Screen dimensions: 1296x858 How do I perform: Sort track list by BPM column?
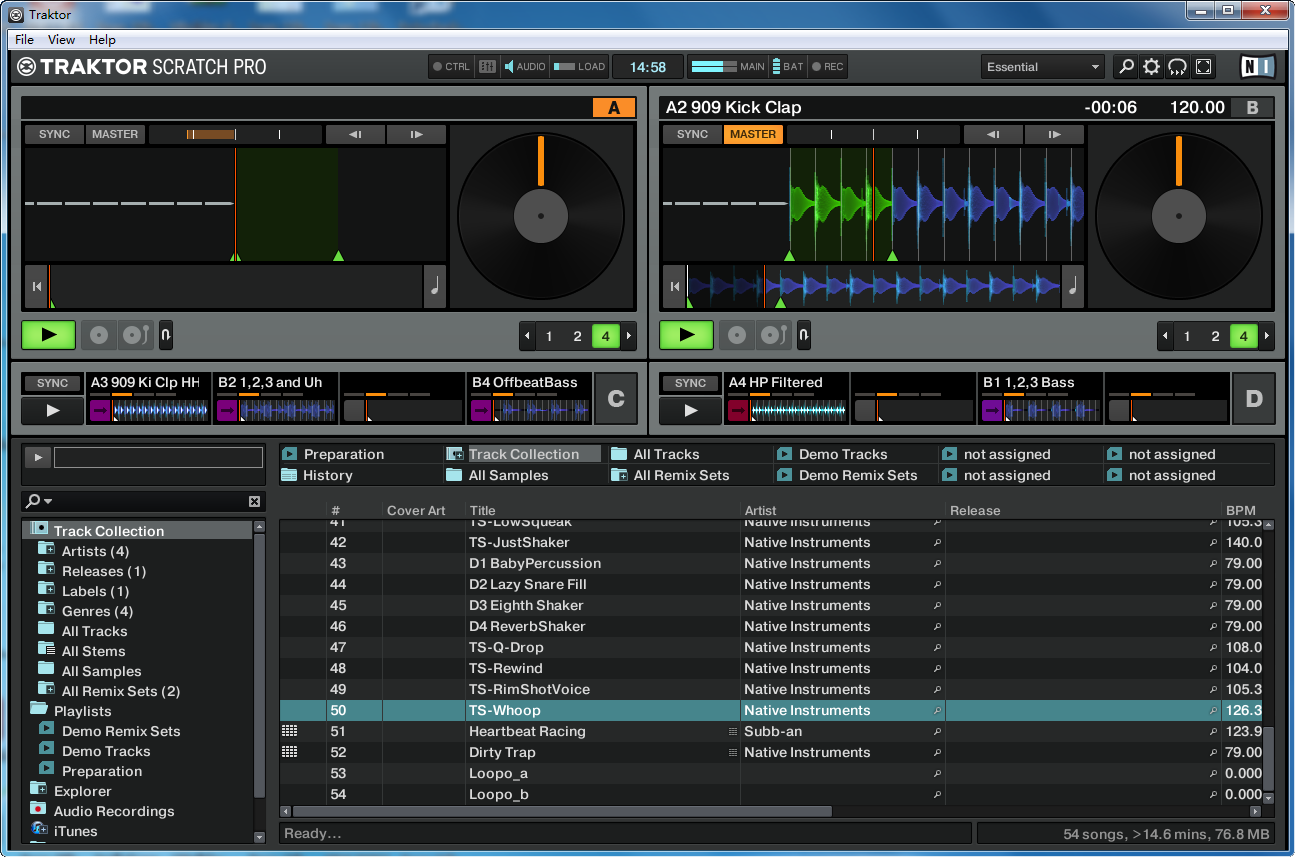tap(1240, 510)
